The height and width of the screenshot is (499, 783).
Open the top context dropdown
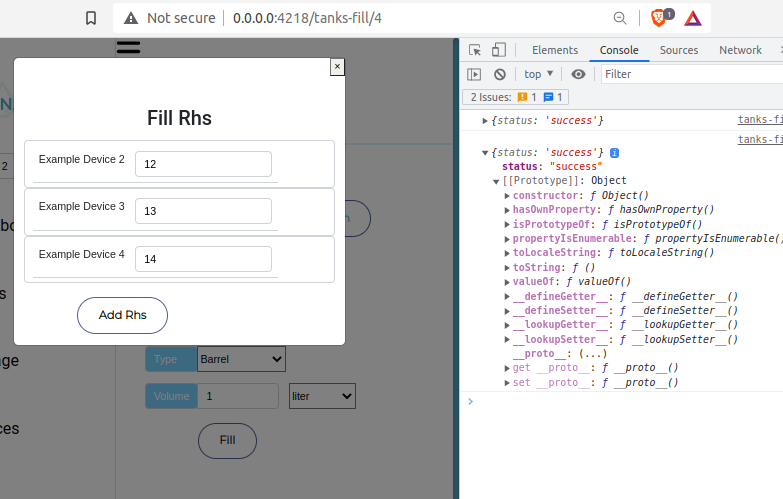pos(538,74)
